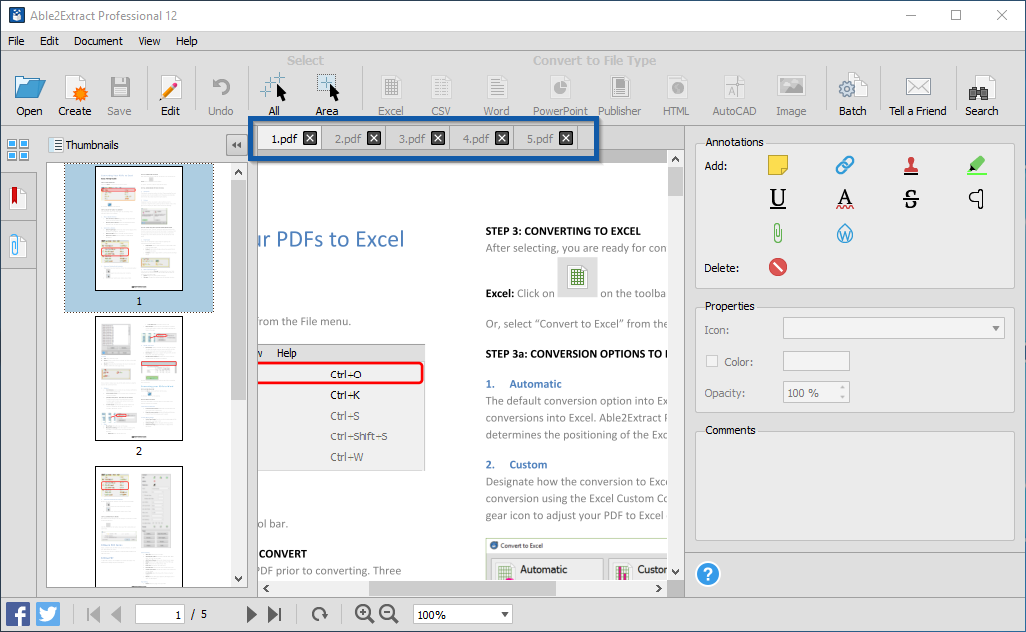The width and height of the screenshot is (1026, 632).
Task: Click the Color swatch box
Action: point(816,360)
